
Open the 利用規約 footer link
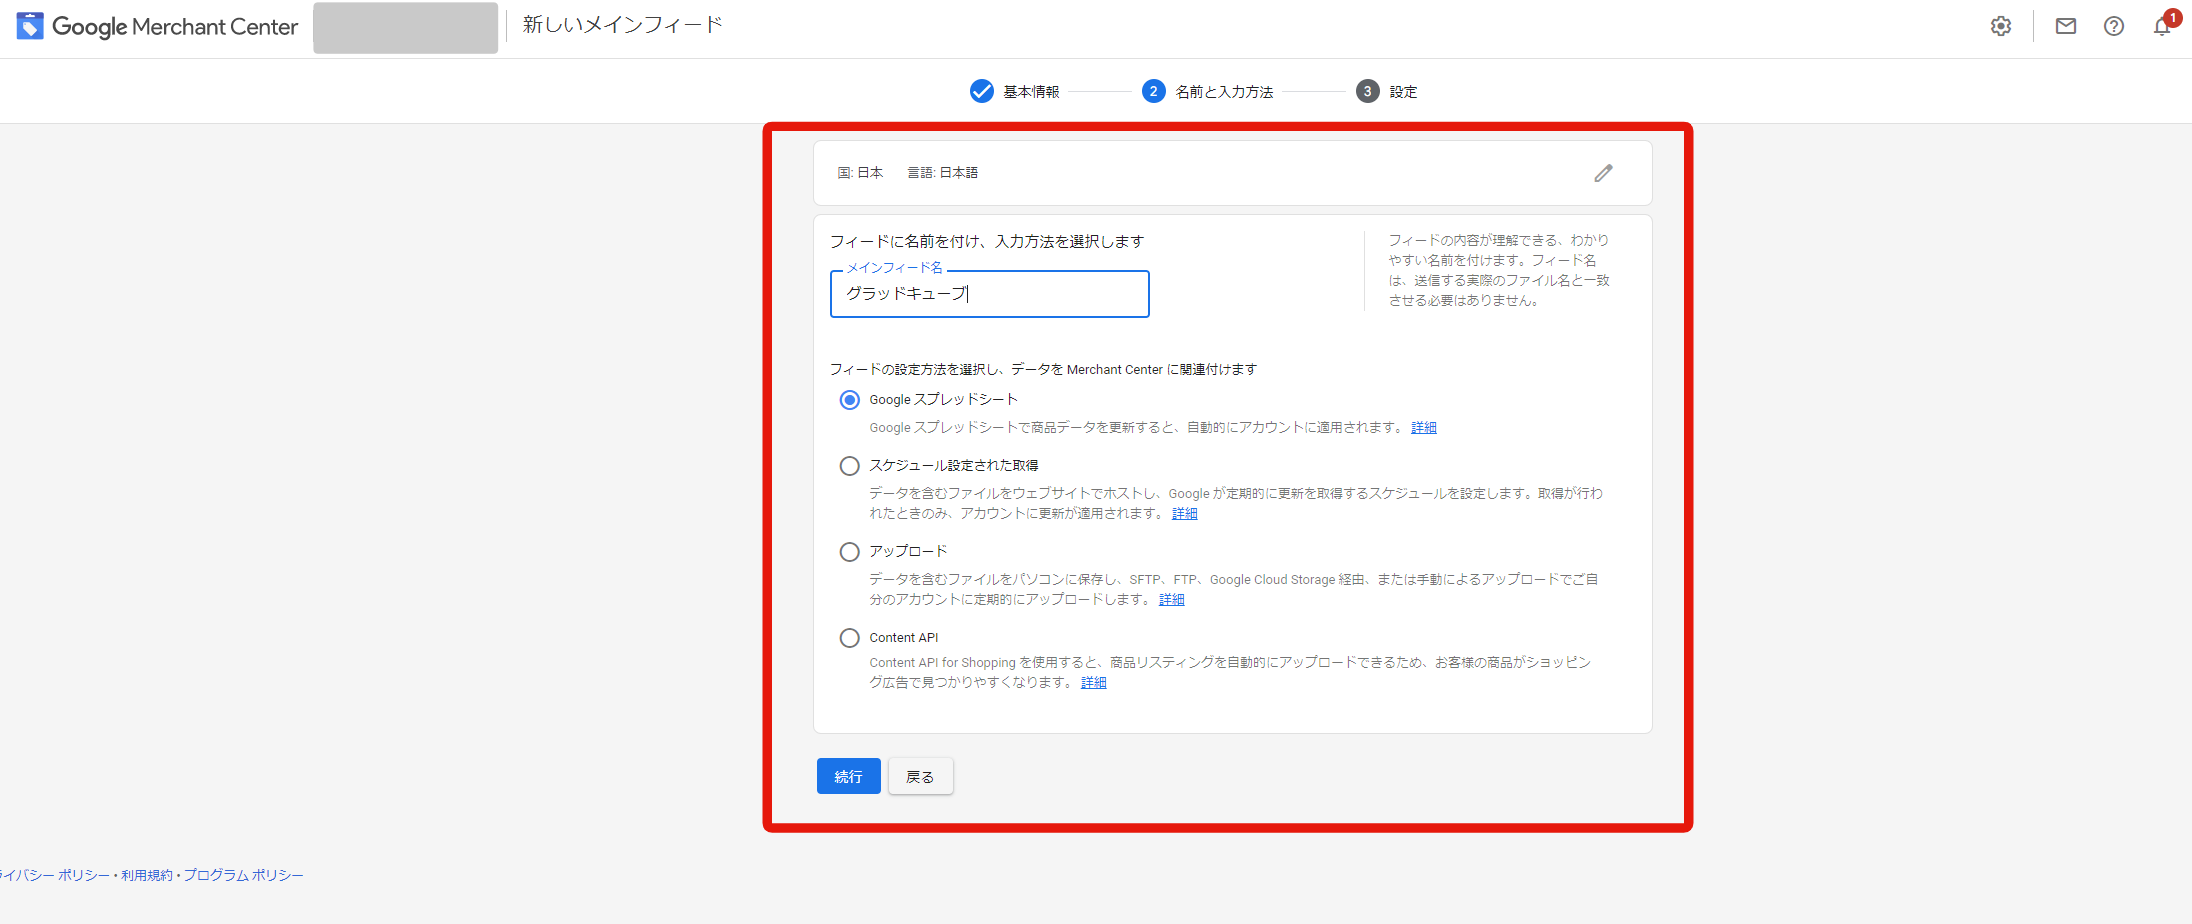pos(147,875)
